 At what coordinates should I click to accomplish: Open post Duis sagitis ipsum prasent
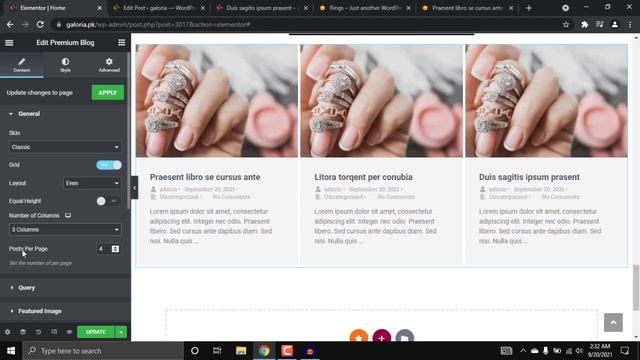[x=529, y=177]
